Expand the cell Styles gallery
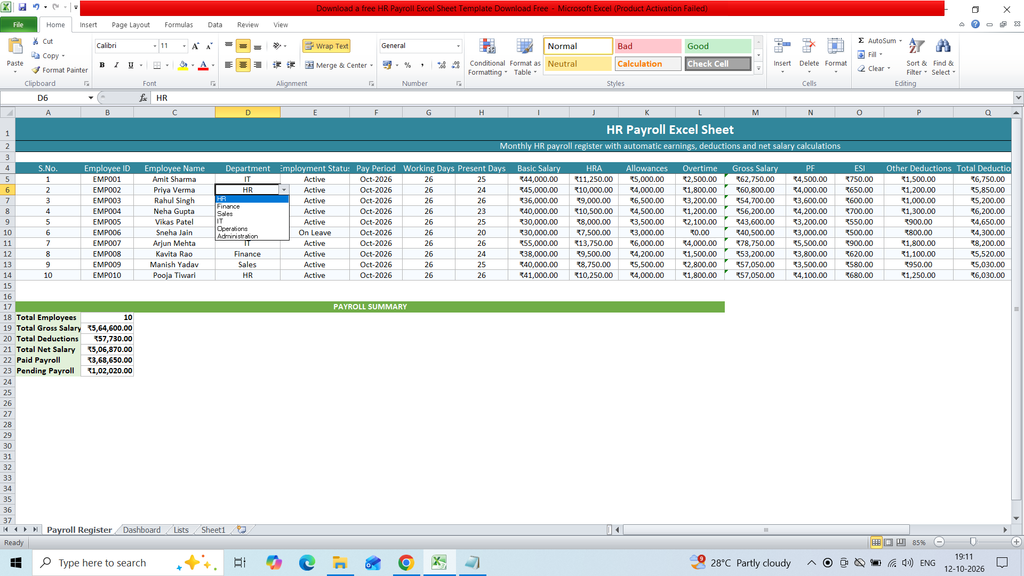 pyautogui.click(x=758, y=67)
